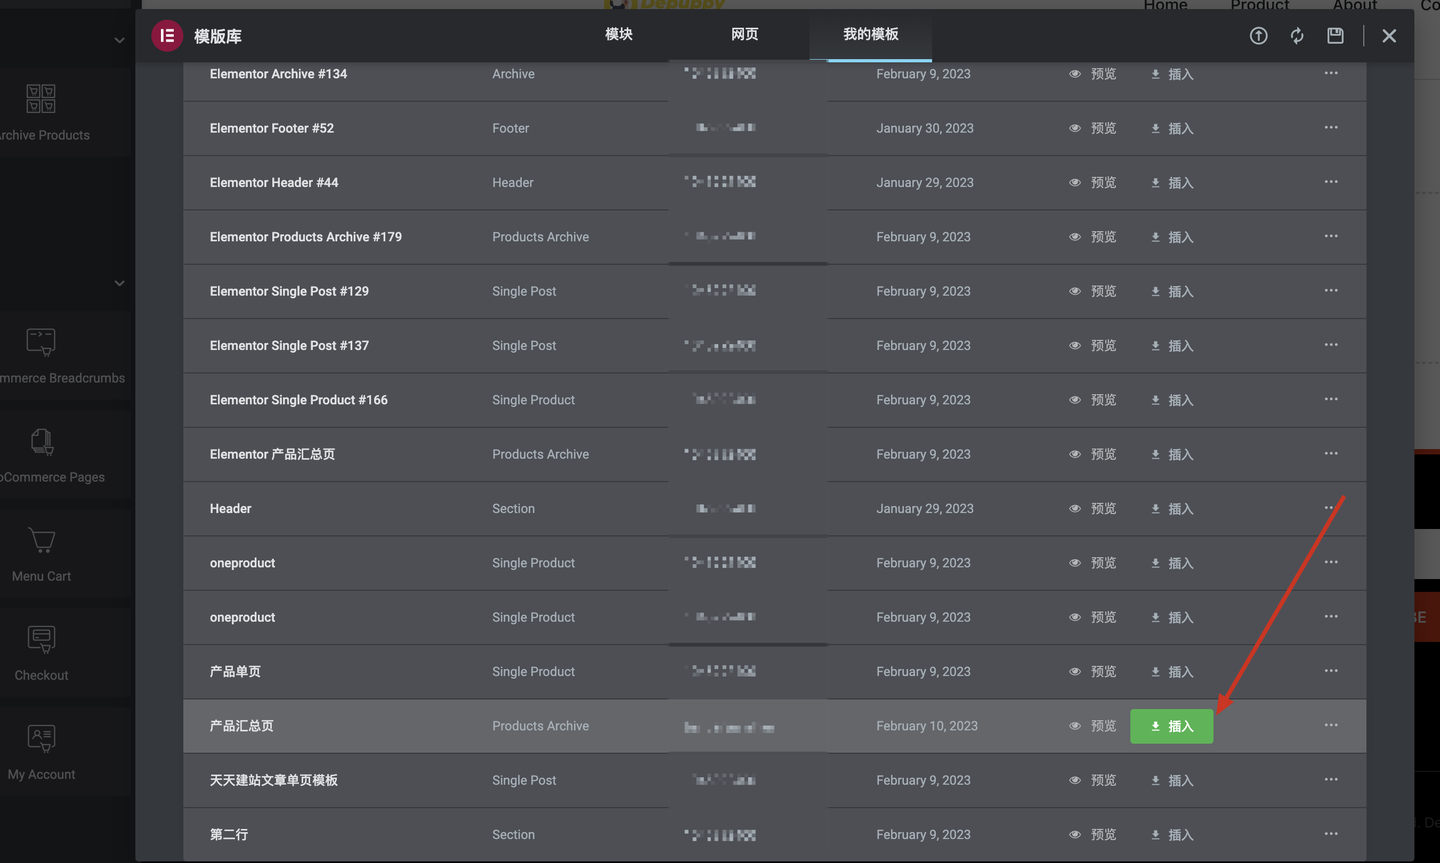Click the sync library refresh icon

coord(1297,36)
